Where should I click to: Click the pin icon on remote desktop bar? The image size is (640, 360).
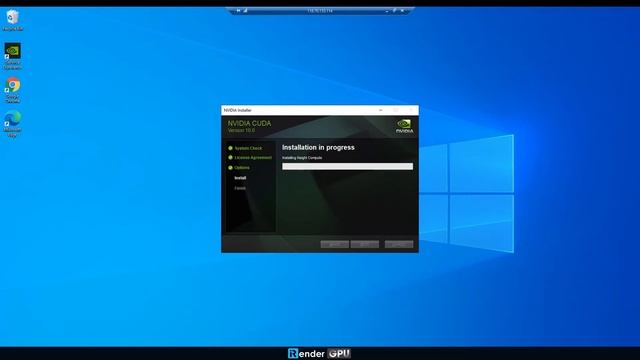[238, 11]
